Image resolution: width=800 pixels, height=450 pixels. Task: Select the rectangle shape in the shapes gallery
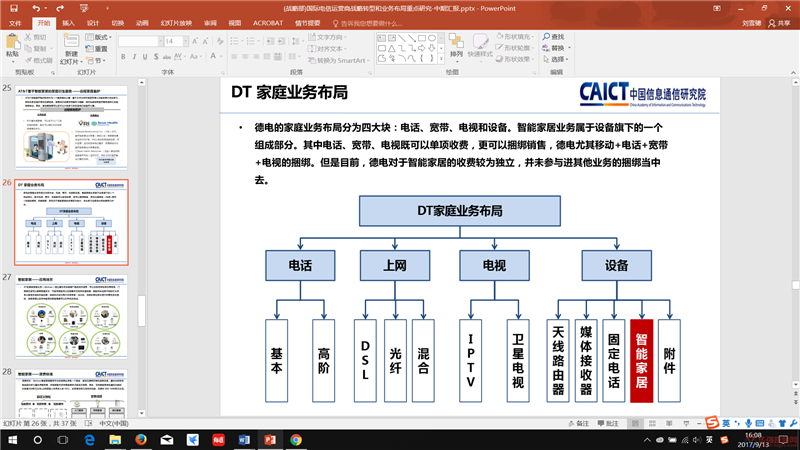point(422,38)
